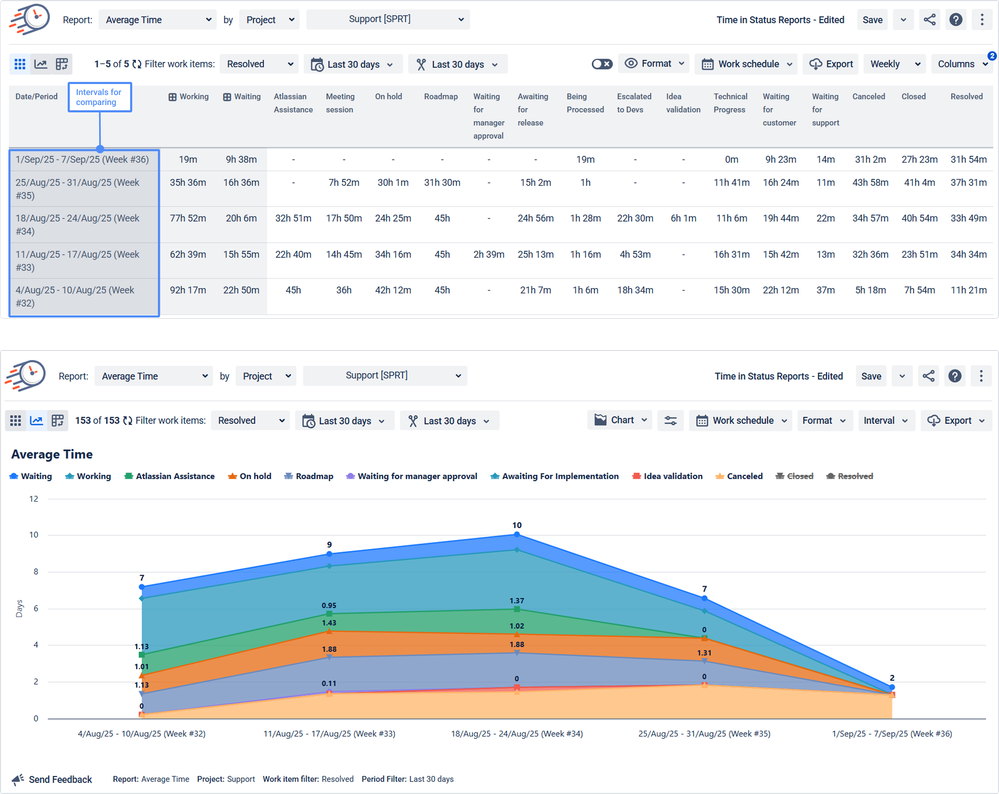999x794 pixels.
Task: Open the Columns dropdown
Action: coord(962,64)
